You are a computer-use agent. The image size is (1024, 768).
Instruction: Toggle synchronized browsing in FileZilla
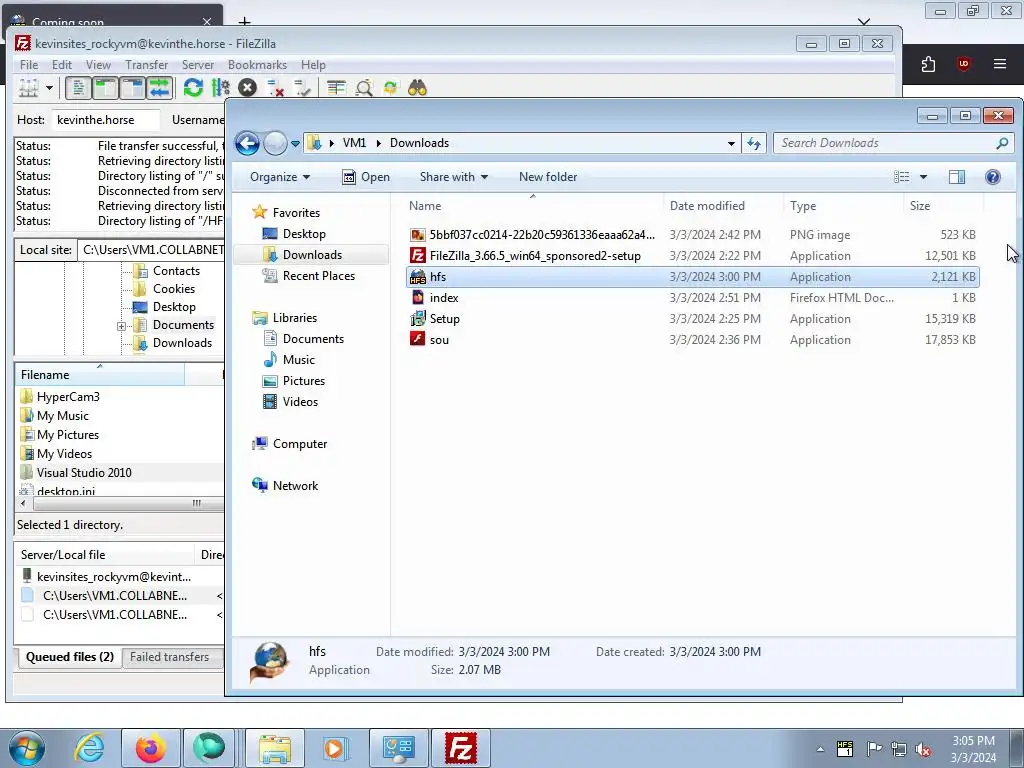(x=391, y=88)
